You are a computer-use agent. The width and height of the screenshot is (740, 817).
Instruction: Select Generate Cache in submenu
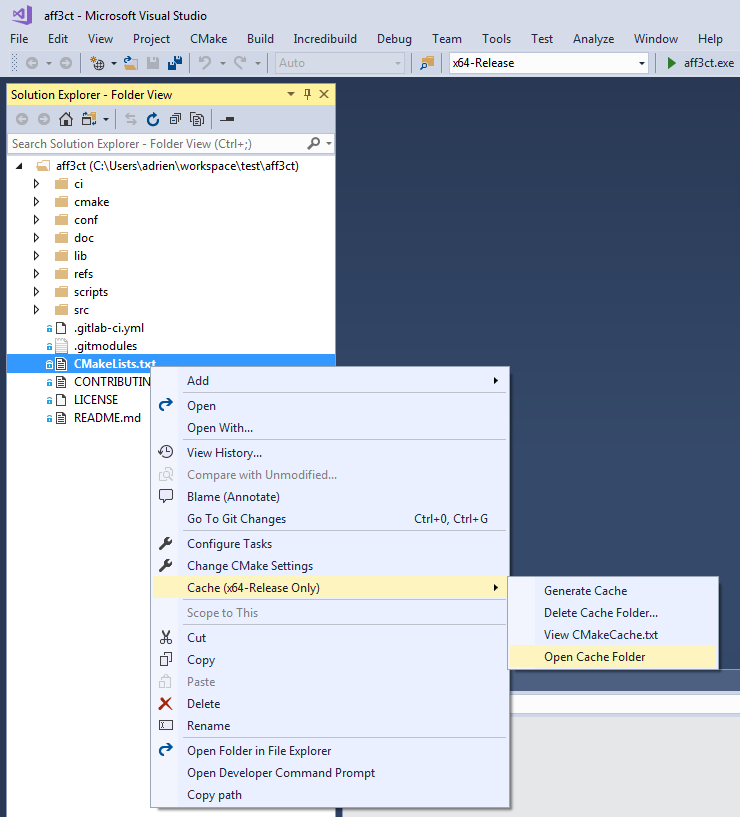613,591
